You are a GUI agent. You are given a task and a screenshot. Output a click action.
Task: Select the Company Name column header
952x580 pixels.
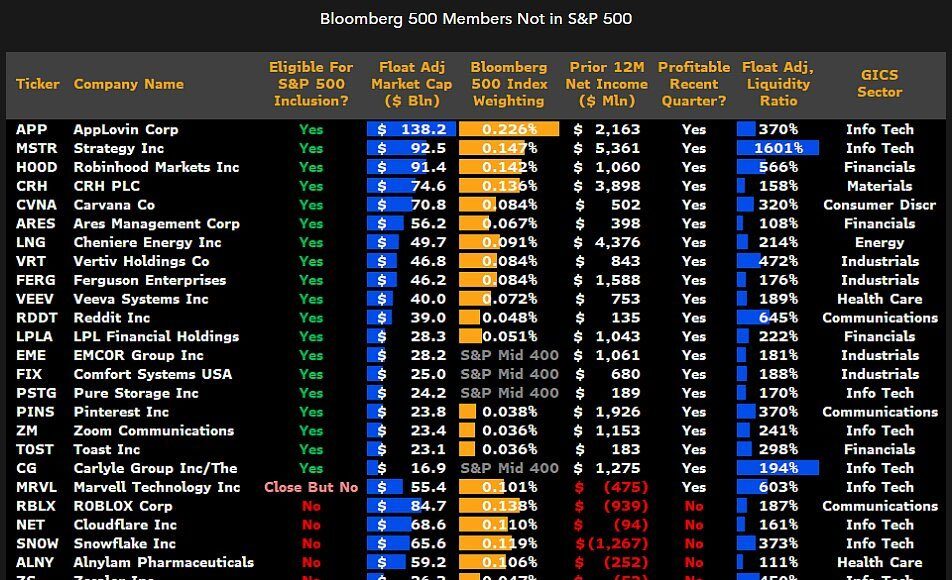pos(129,84)
